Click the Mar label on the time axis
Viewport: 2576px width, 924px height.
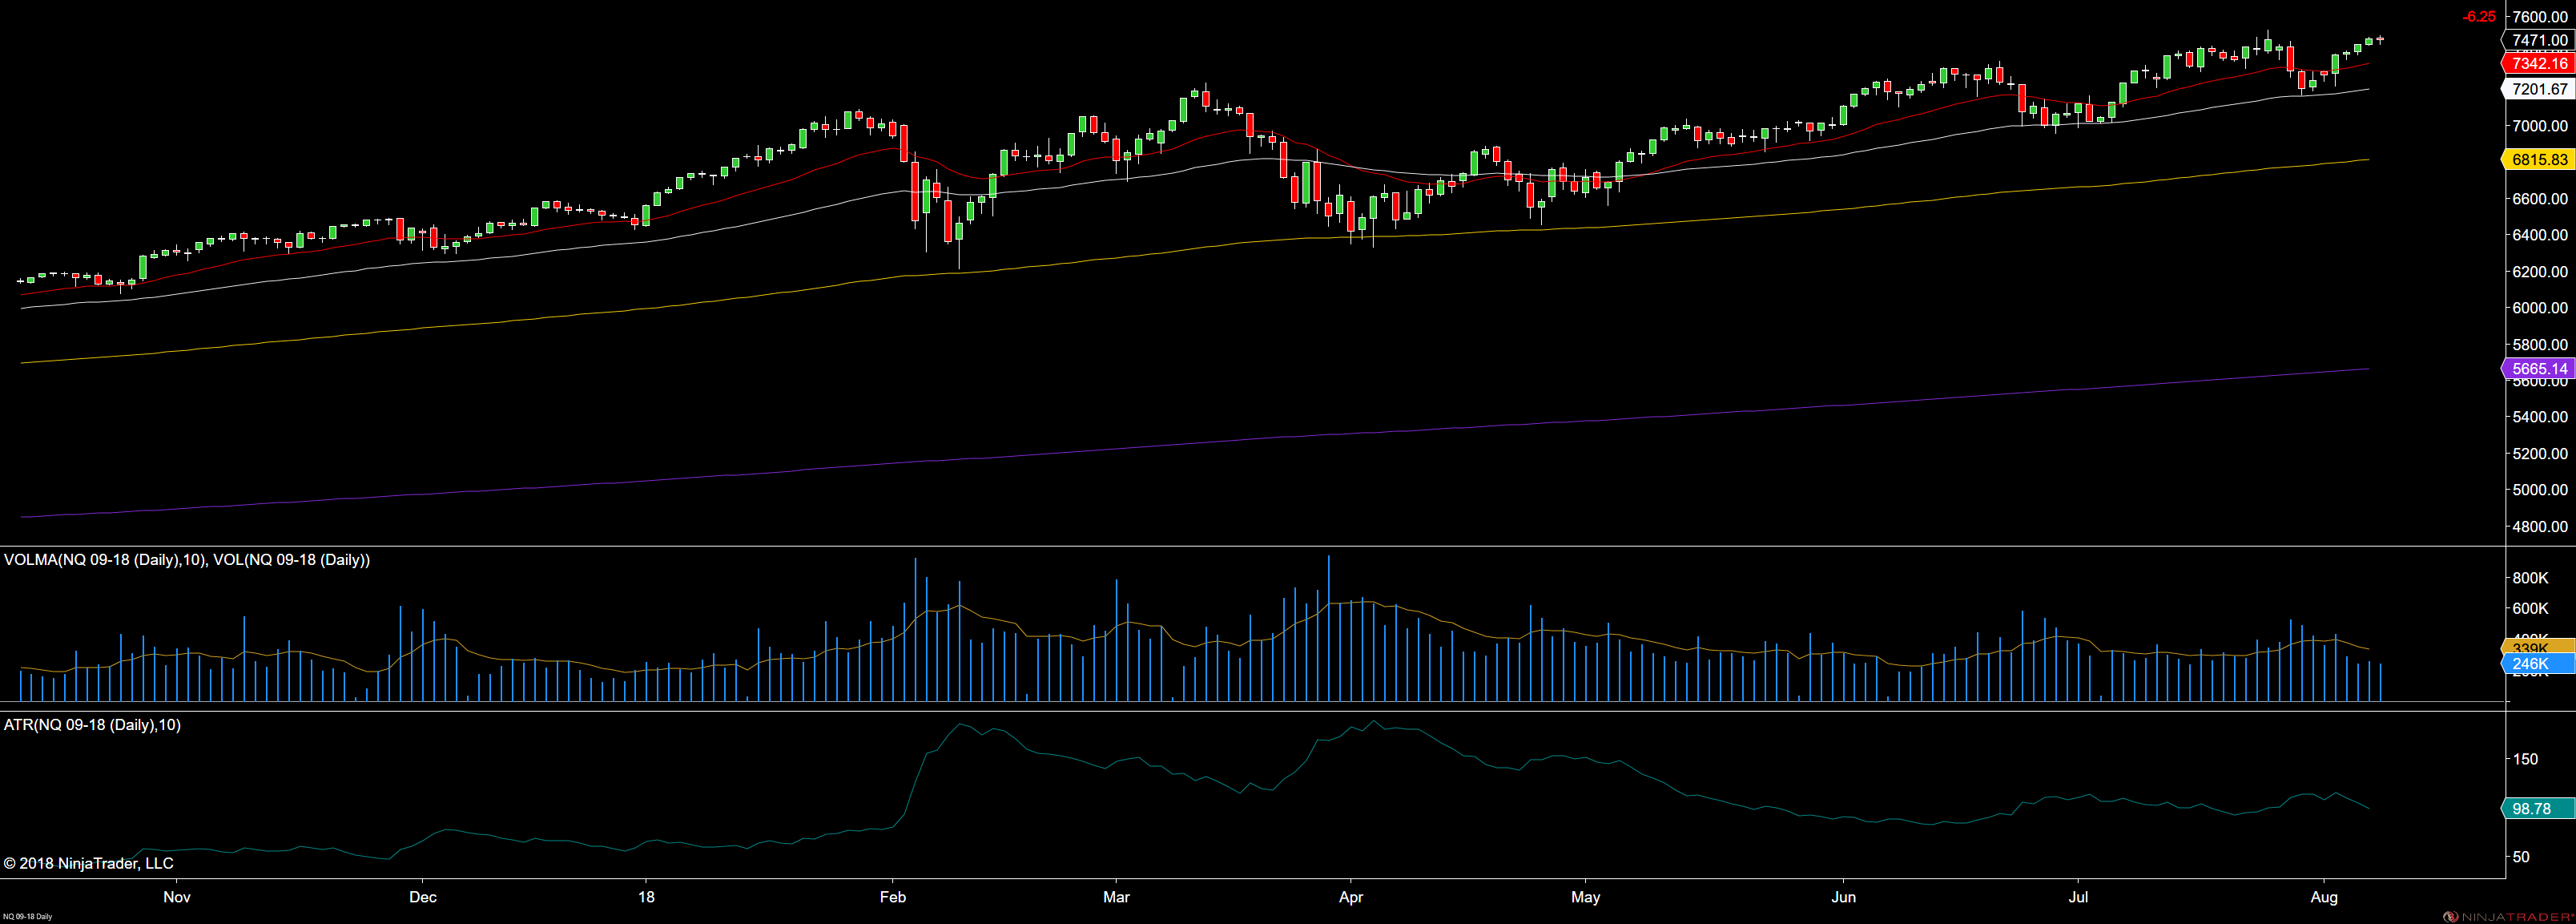[1117, 897]
